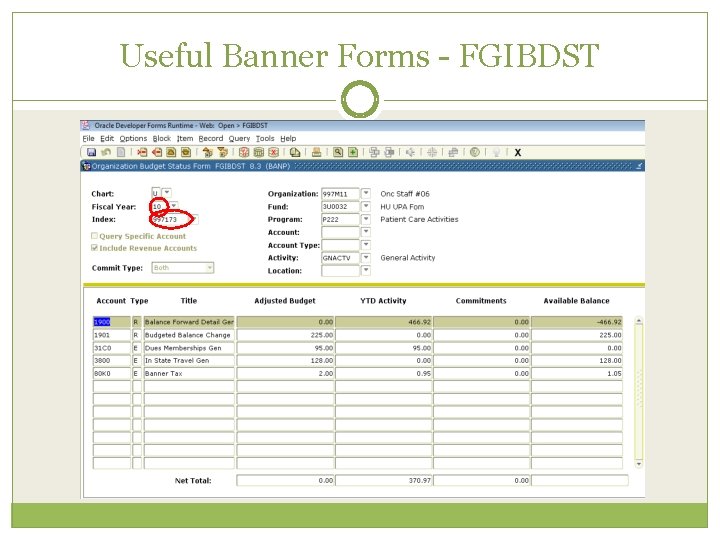Screen dimensions: 720x540
Task: Click the magnifier display-document toolbar icon
Action: point(338,152)
